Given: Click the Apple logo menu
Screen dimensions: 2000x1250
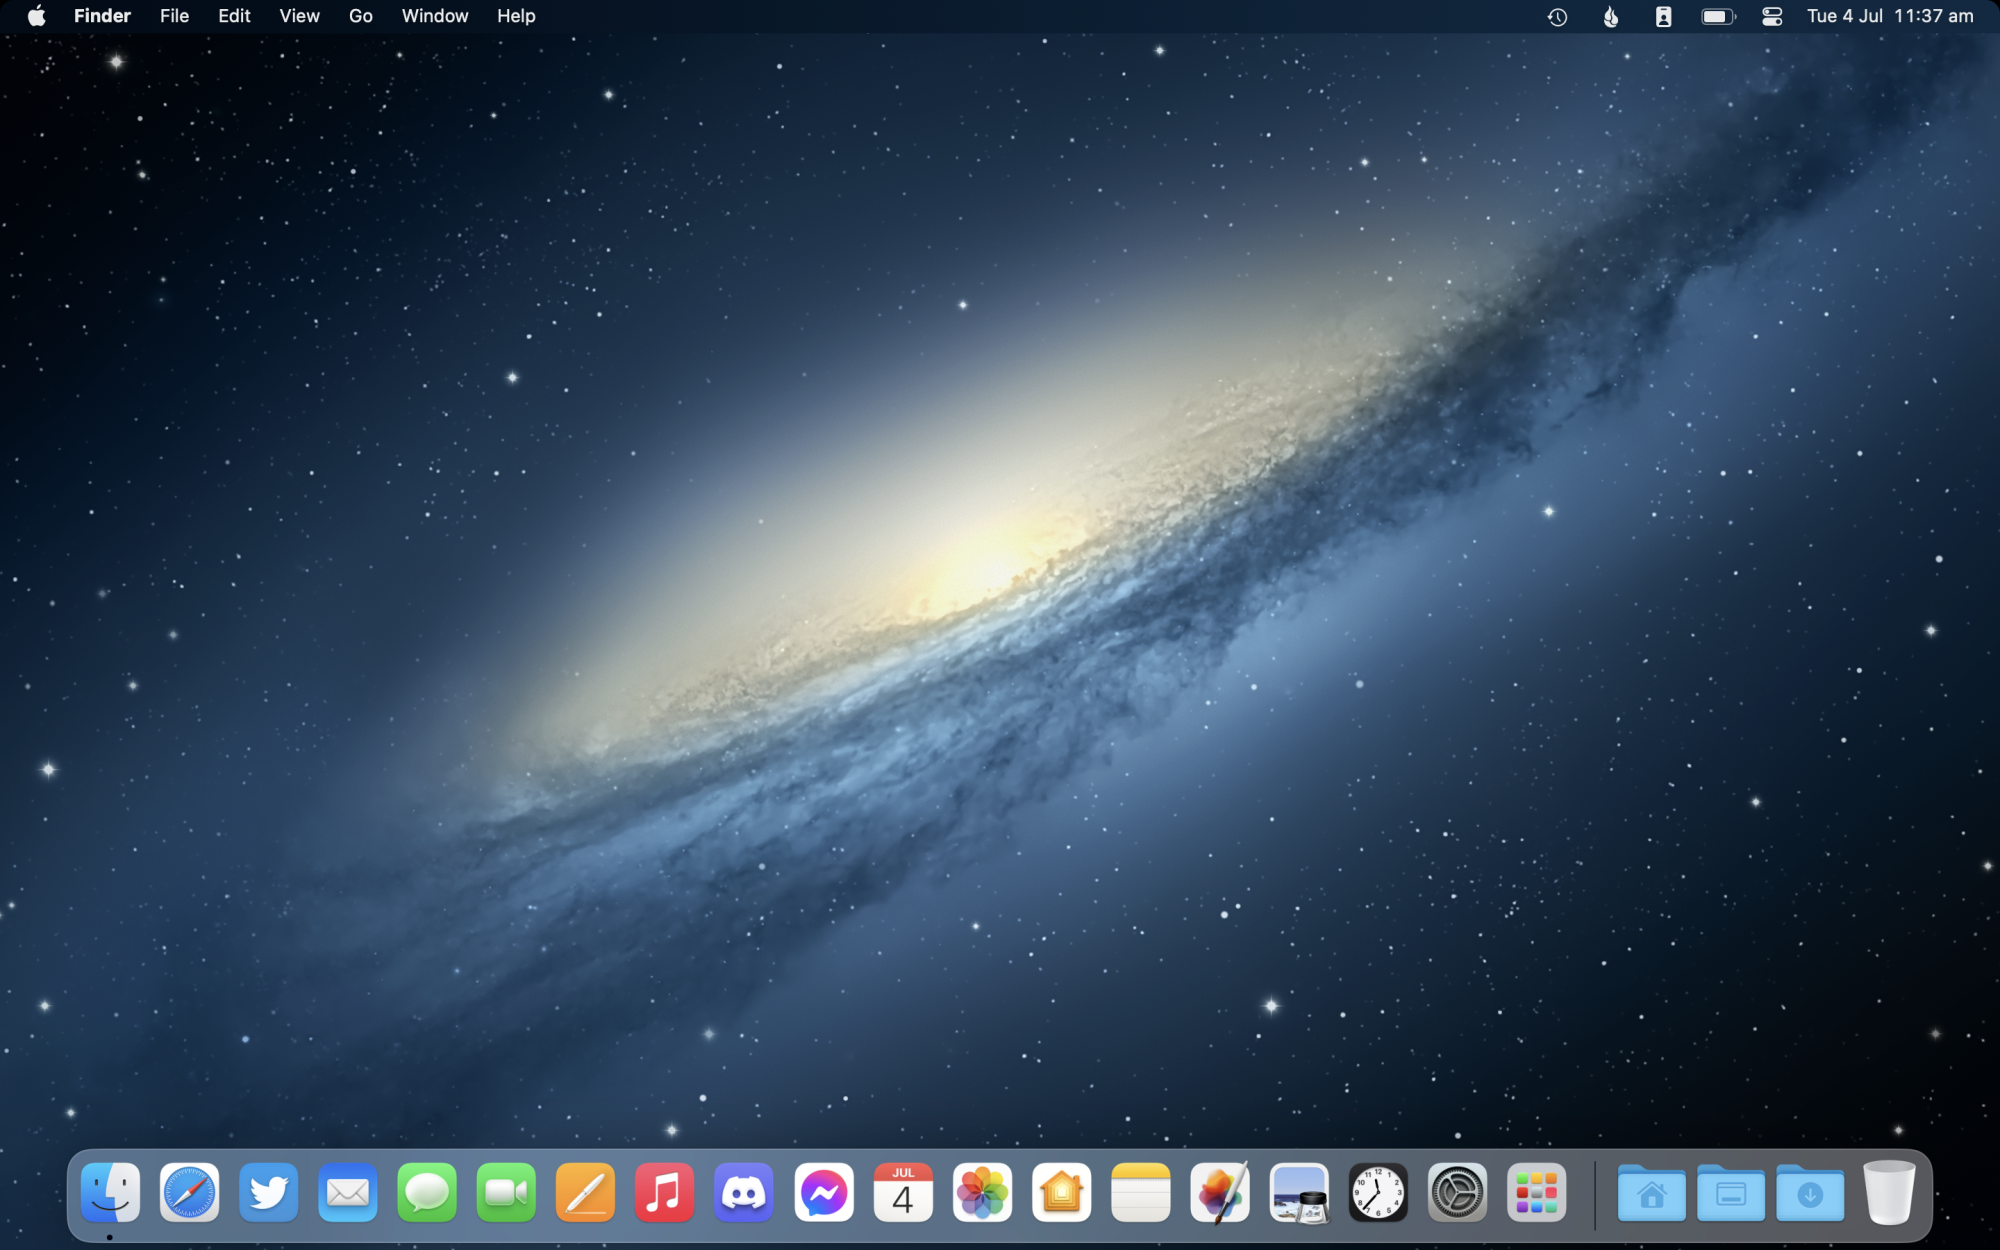Looking at the screenshot, I should pos(37,16).
